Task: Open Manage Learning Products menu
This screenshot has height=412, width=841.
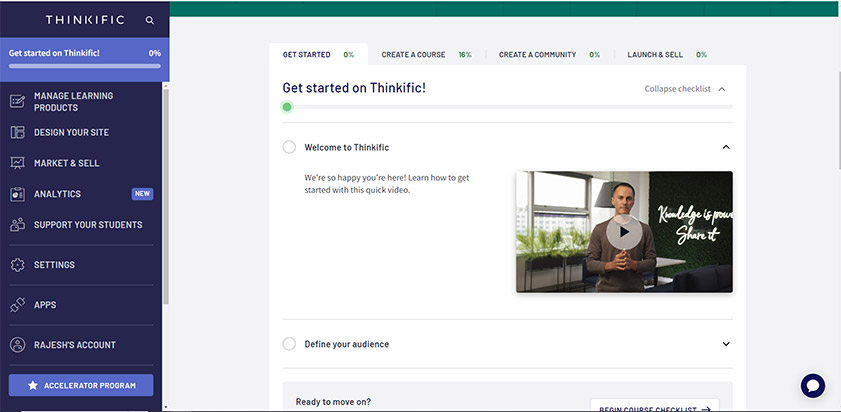Action: tap(81, 101)
